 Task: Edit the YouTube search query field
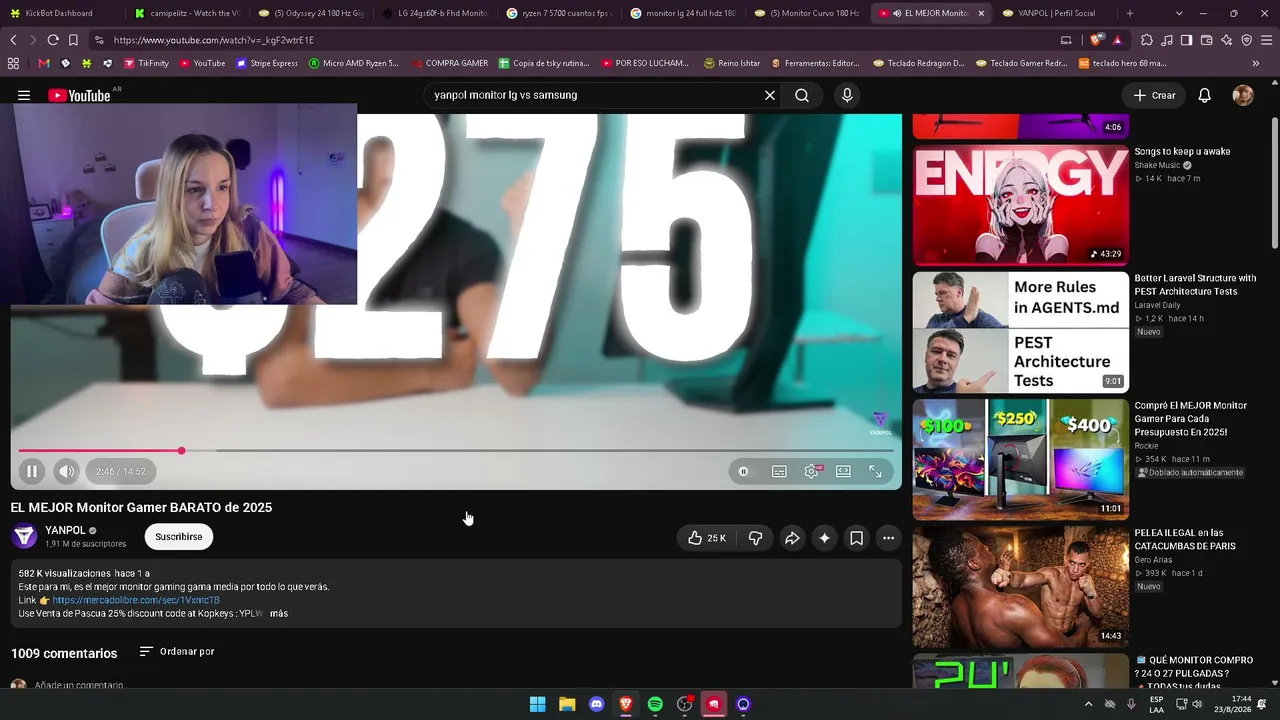click(x=595, y=95)
